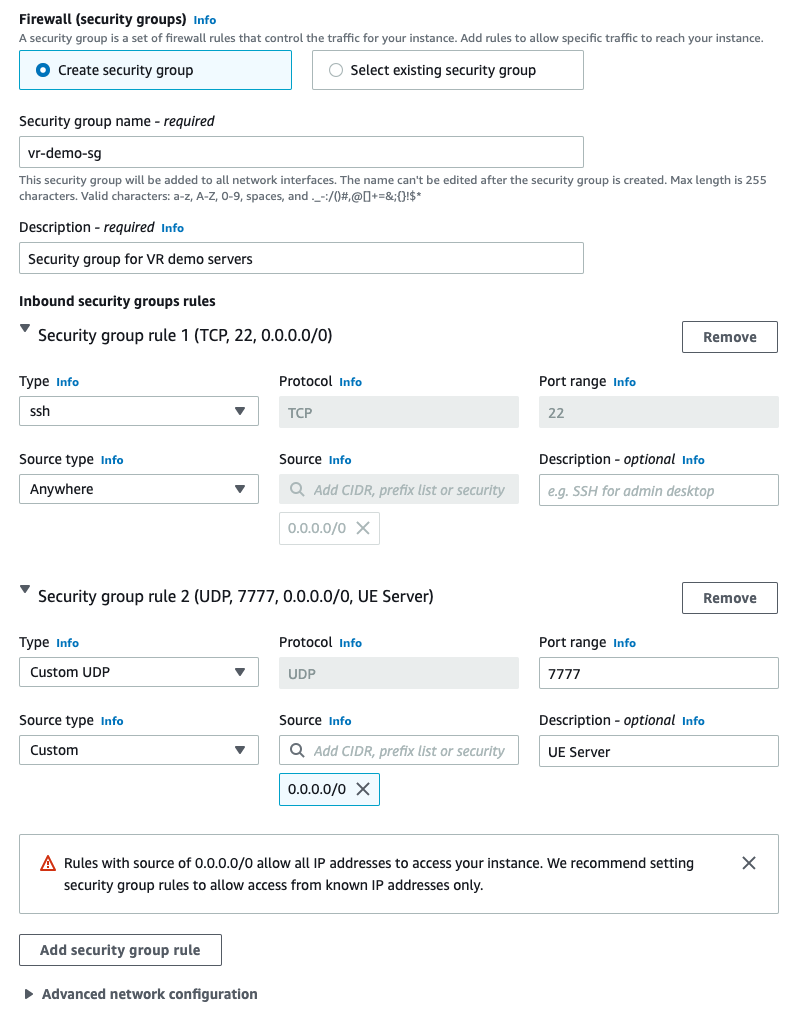Remove 0.0.0.0/0 chip from rule 1 source

pyautogui.click(x=363, y=528)
